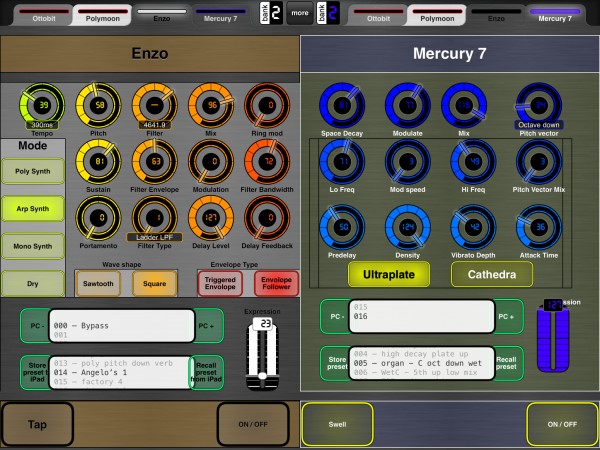Screen dimensions: 600x450
Task: Click the Predelay knob
Action: click(342, 227)
